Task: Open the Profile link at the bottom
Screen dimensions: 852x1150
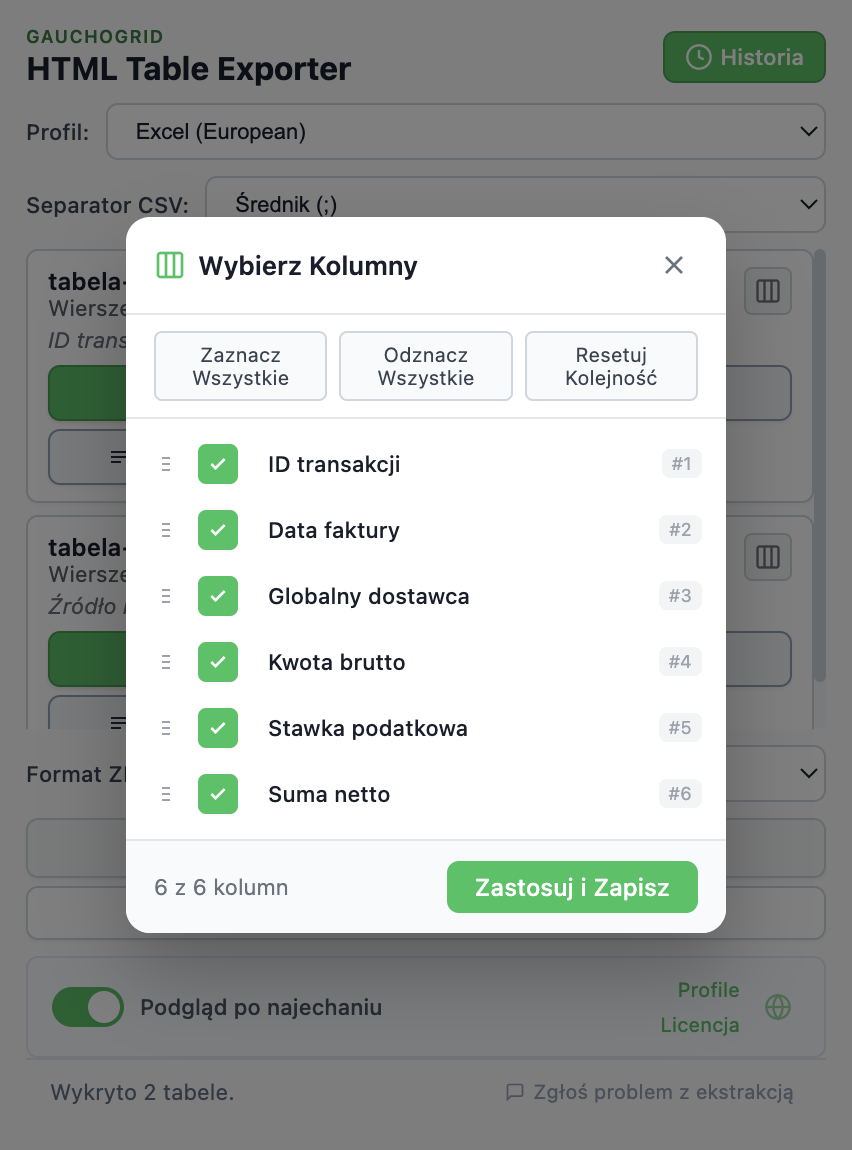Action: (707, 990)
